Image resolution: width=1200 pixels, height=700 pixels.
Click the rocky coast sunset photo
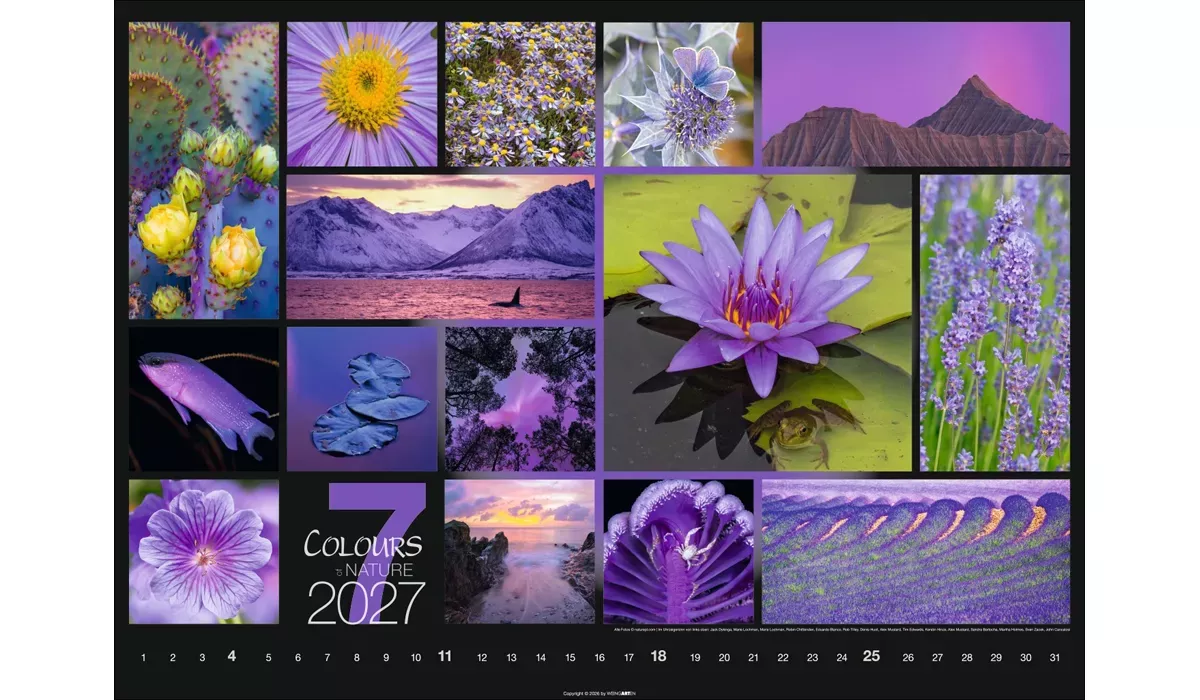click(520, 552)
